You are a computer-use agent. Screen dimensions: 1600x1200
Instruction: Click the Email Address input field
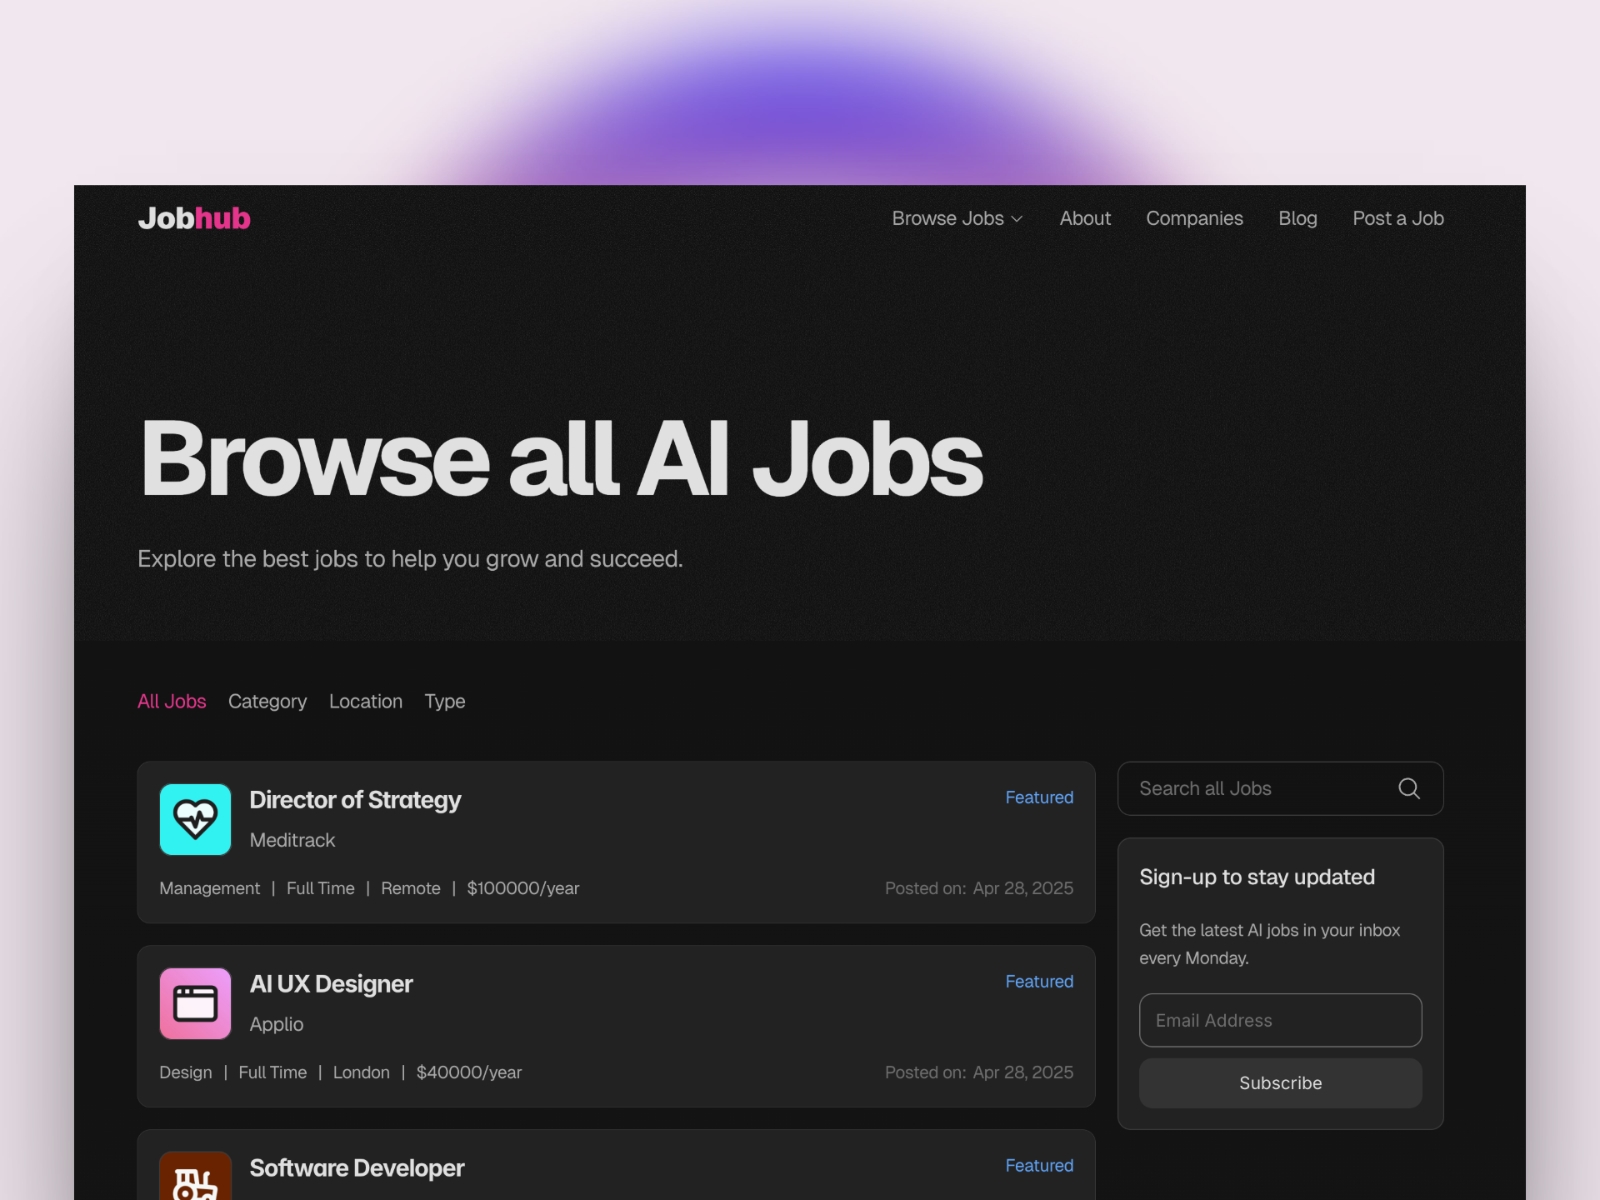[1280, 1020]
